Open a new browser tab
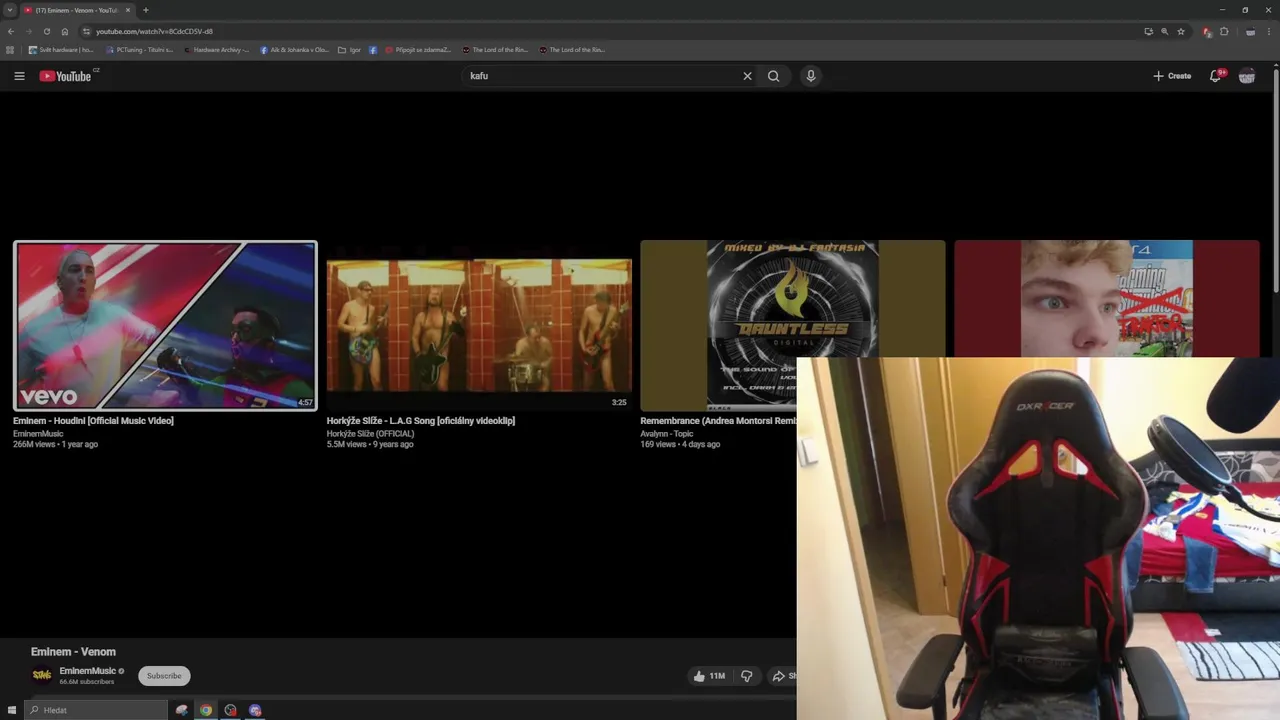Screen dimensions: 1280x720 tap(145, 10)
